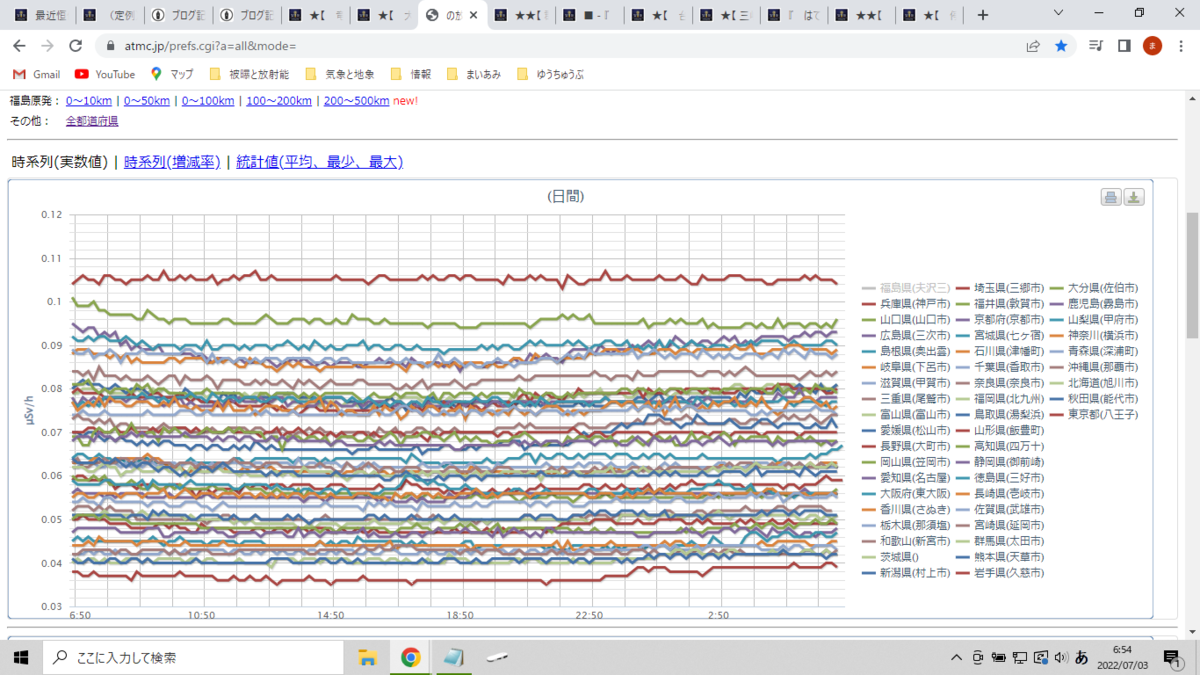Open the Gmail bookmark
The image size is (1200, 675).
[36, 74]
